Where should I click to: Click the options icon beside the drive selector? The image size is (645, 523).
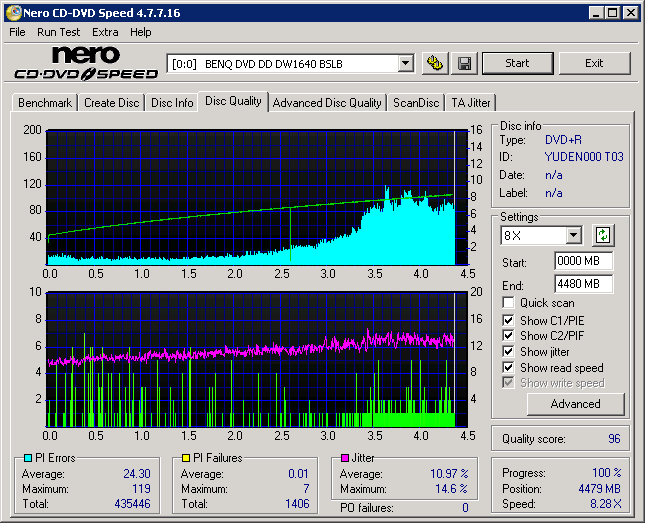435,63
